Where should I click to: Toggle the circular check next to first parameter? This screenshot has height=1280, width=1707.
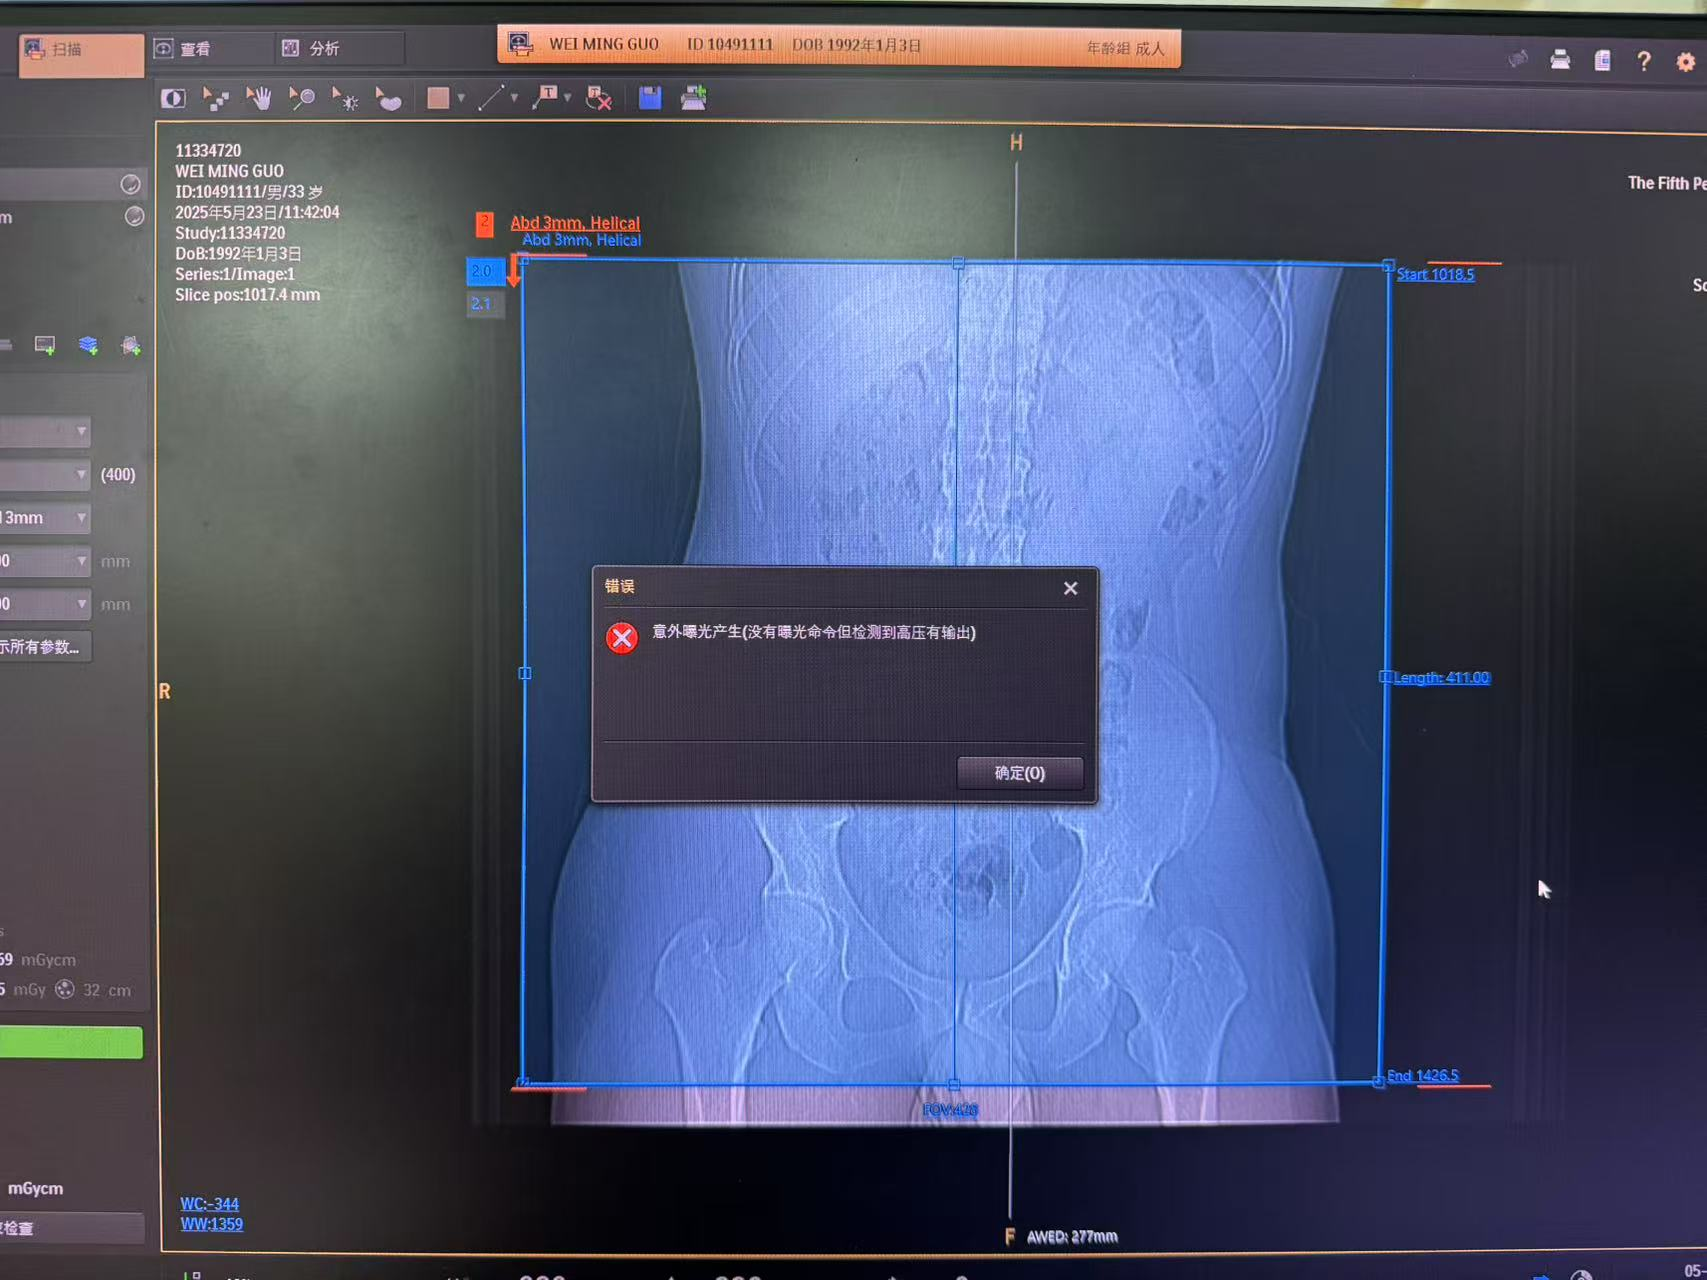pos(130,184)
